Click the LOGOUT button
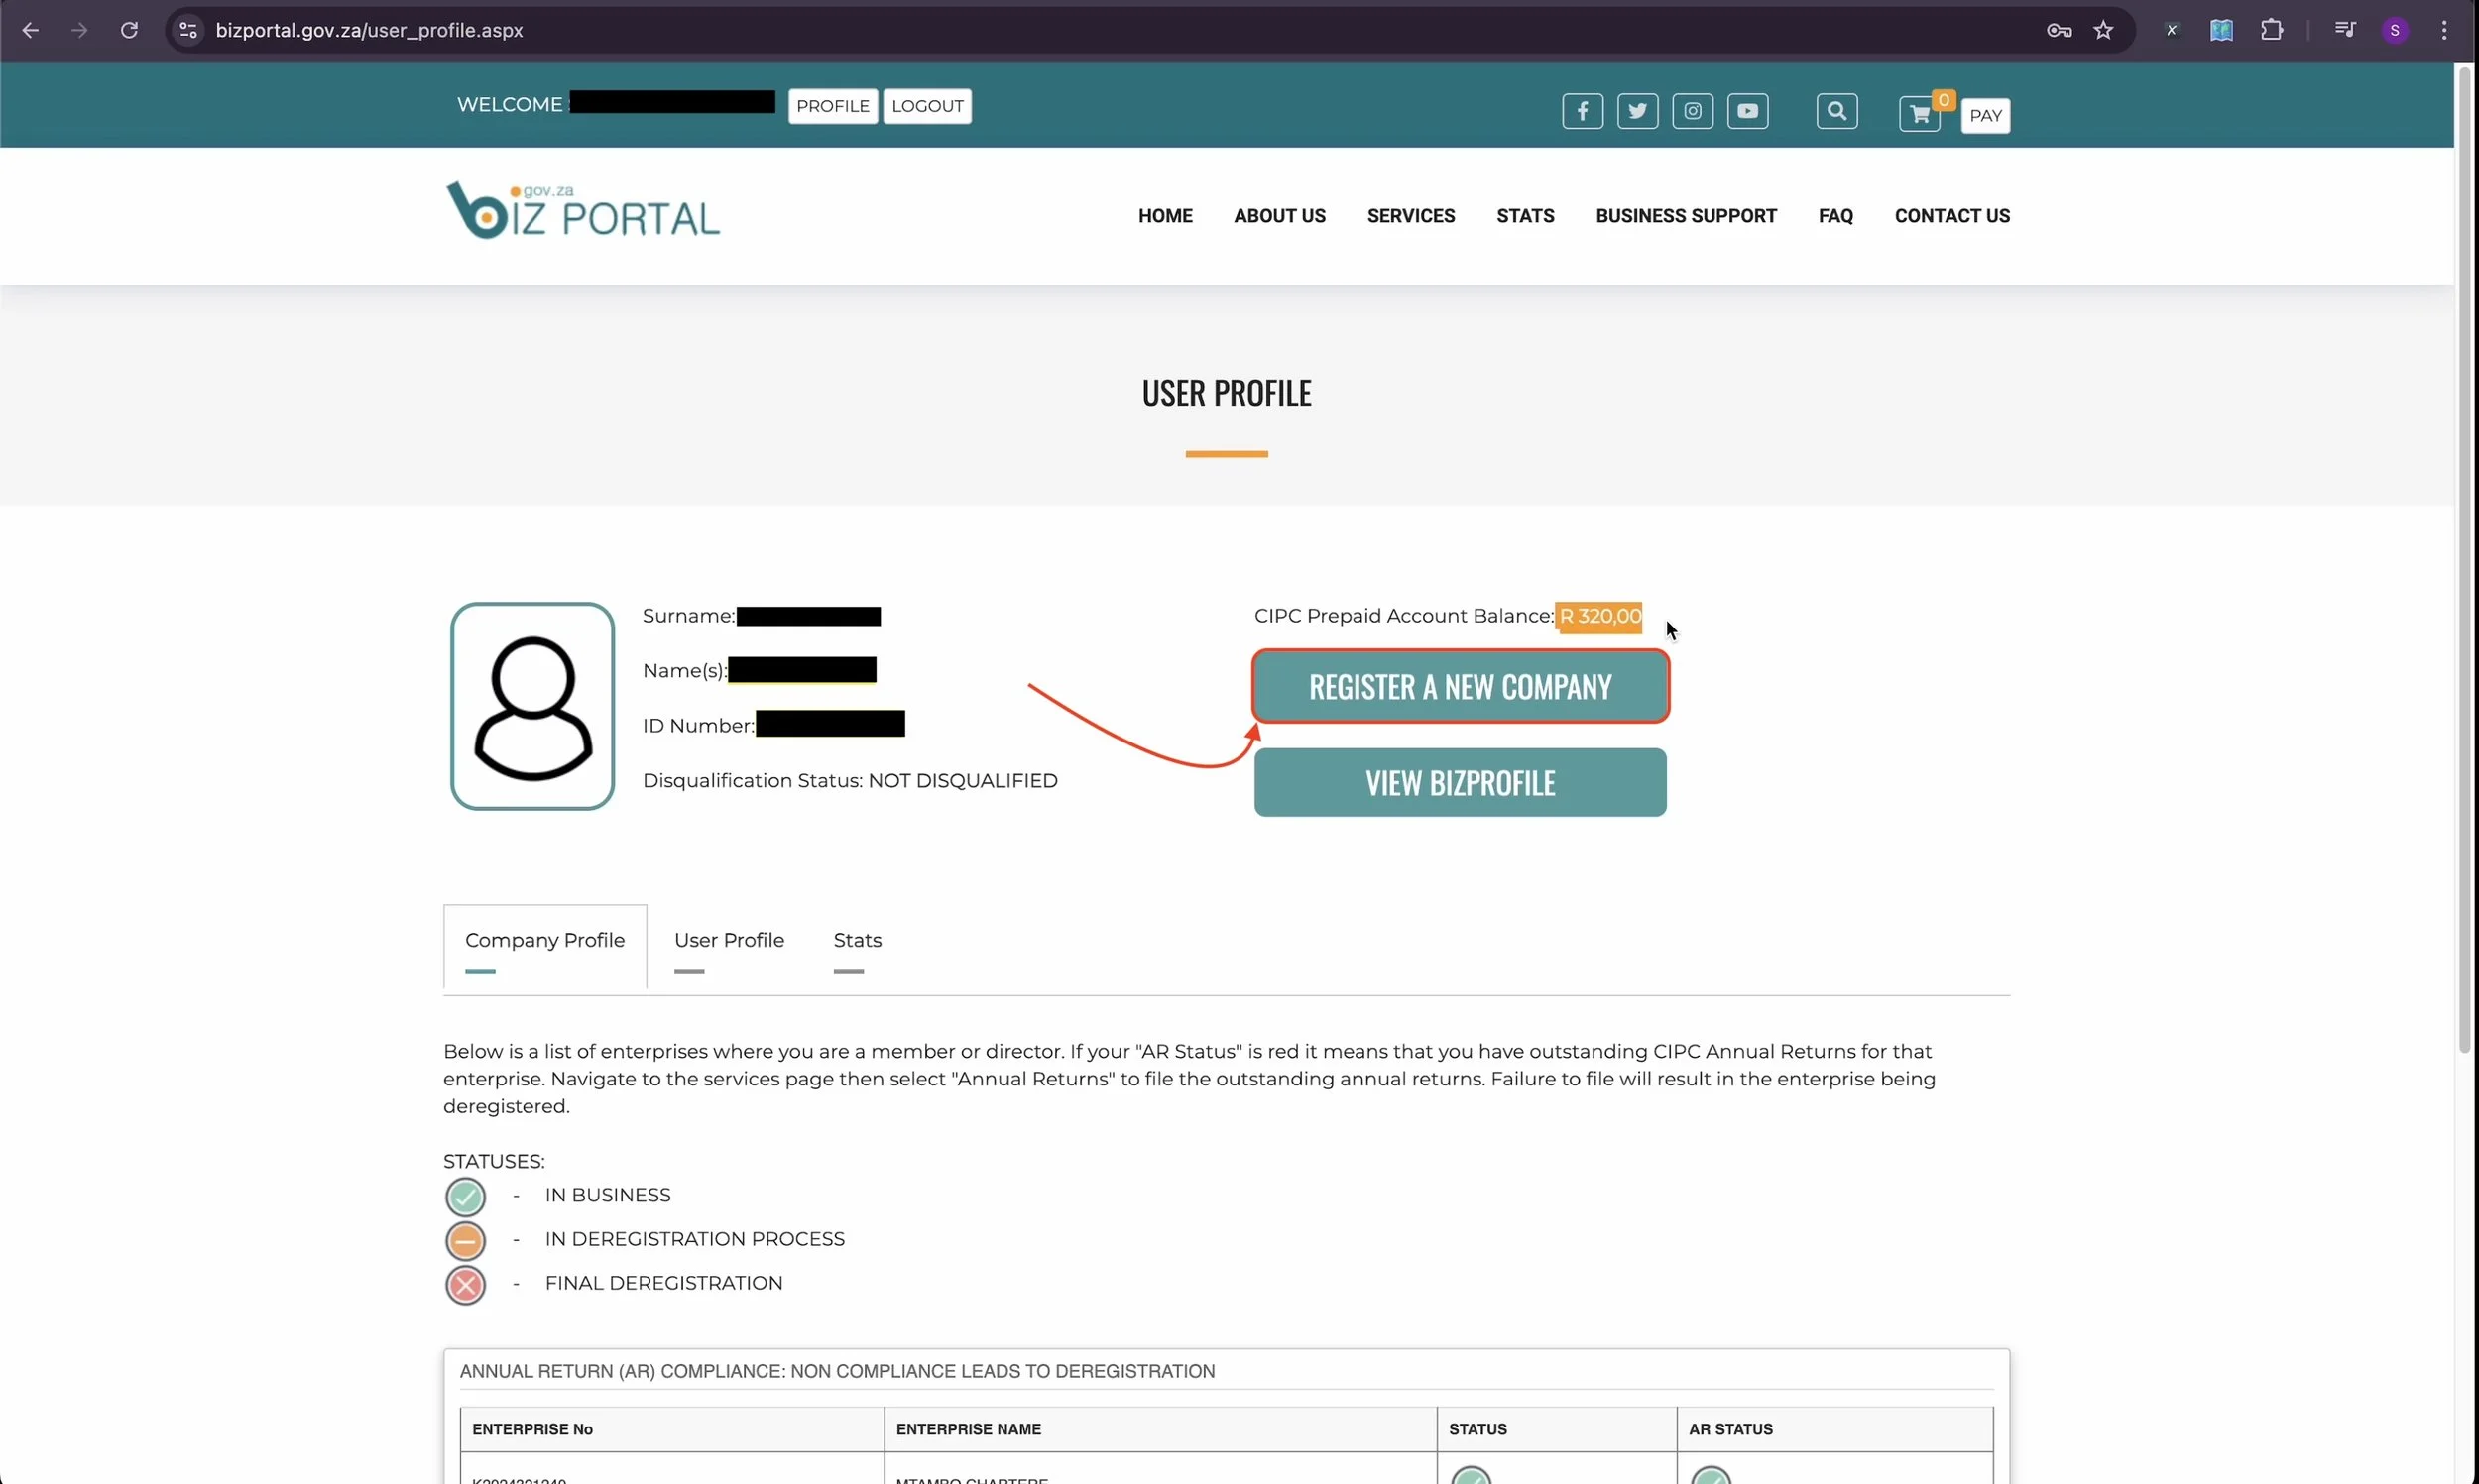Viewport: 2479px width, 1484px height. [927, 106]
